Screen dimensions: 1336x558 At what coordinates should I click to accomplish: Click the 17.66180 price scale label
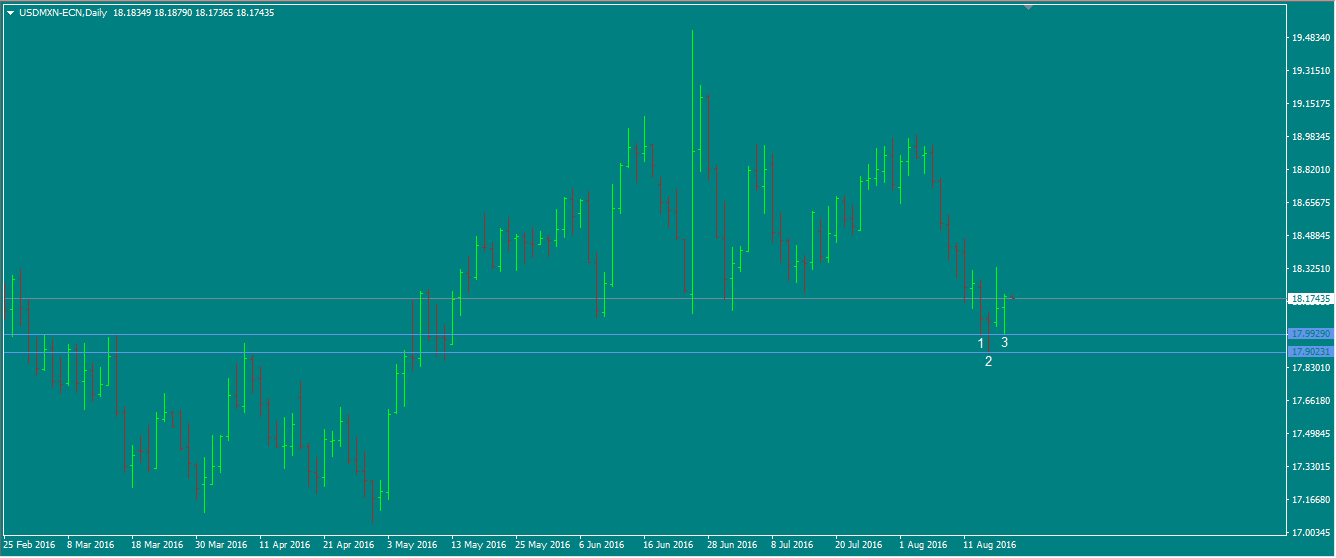[x=1311, y=401]
